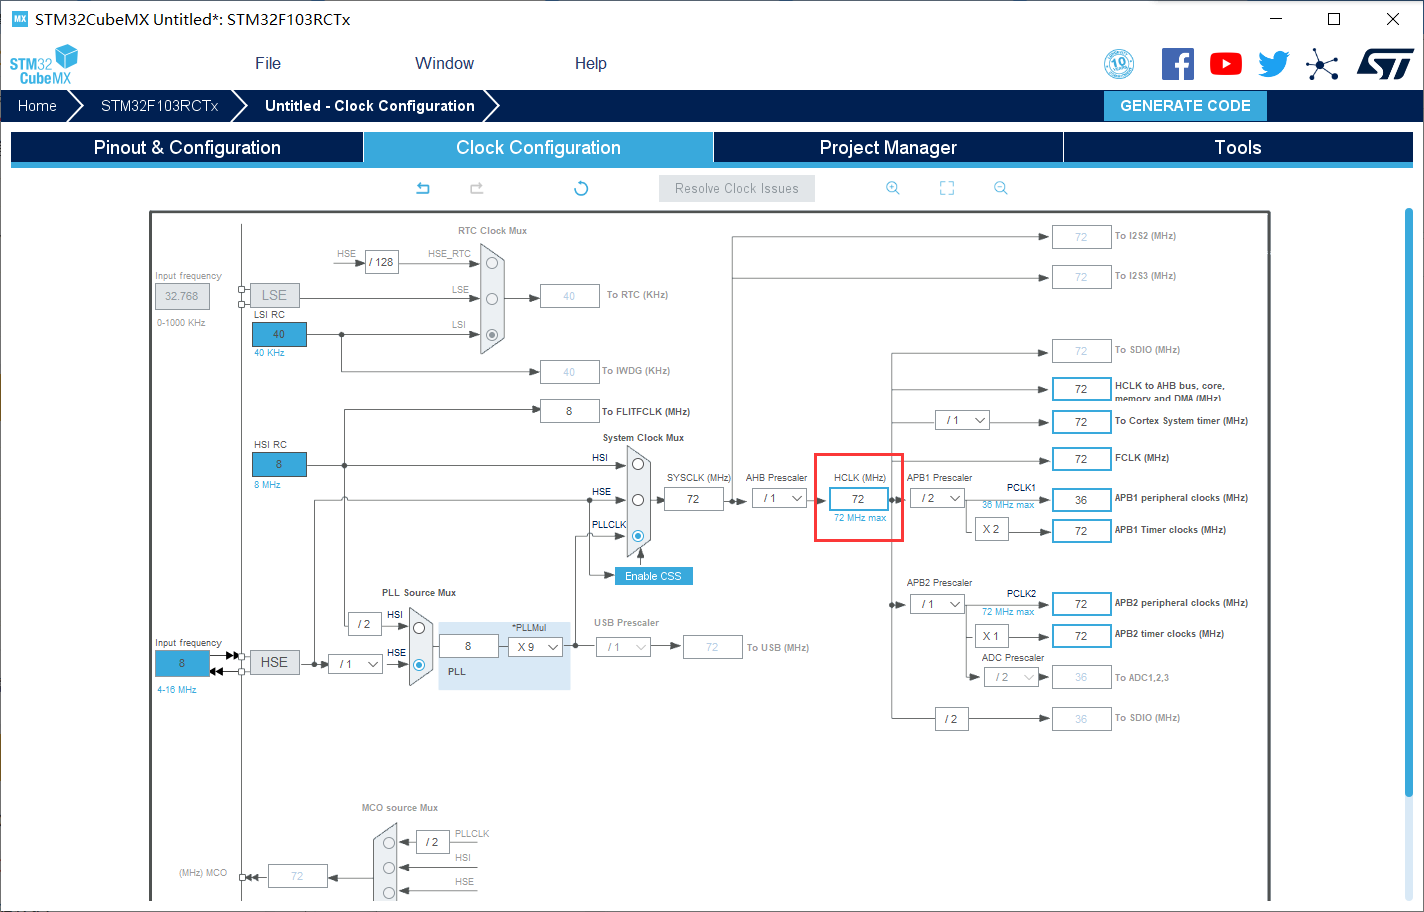Fit the clock diagram to view
The image size is (1424, 912).
point(947,188)
